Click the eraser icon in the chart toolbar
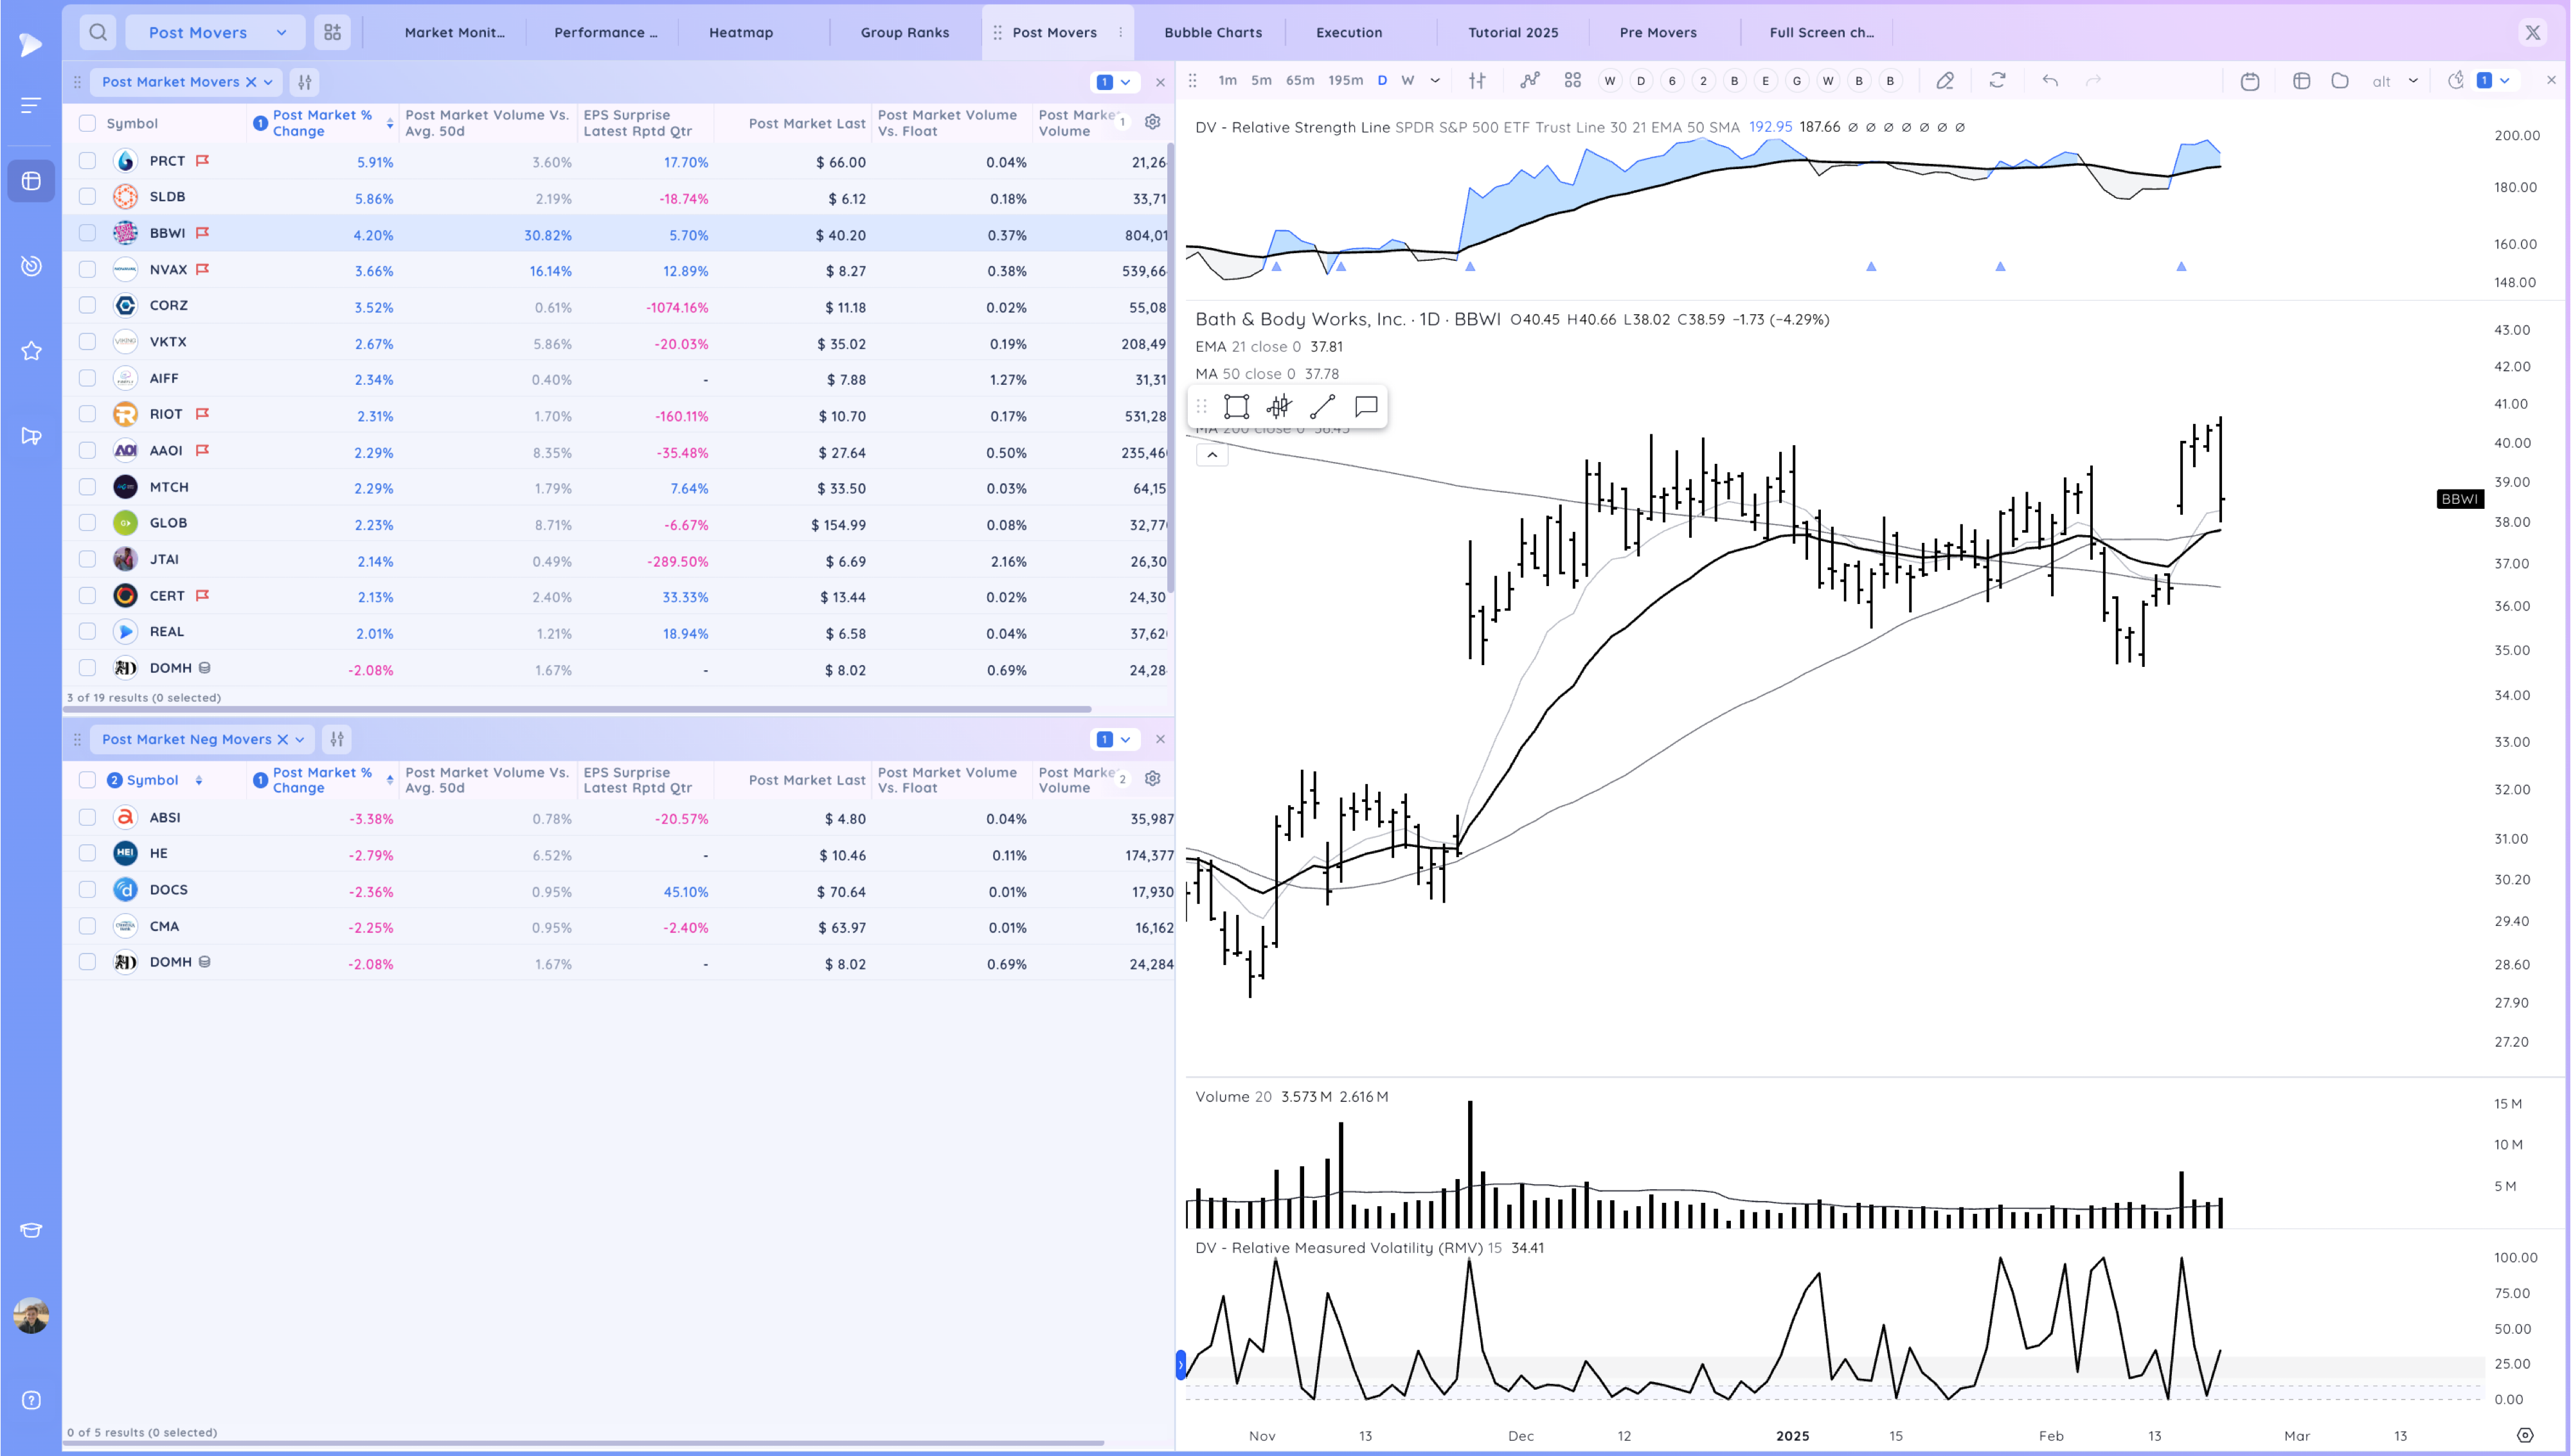 [x=1944, y=81]
